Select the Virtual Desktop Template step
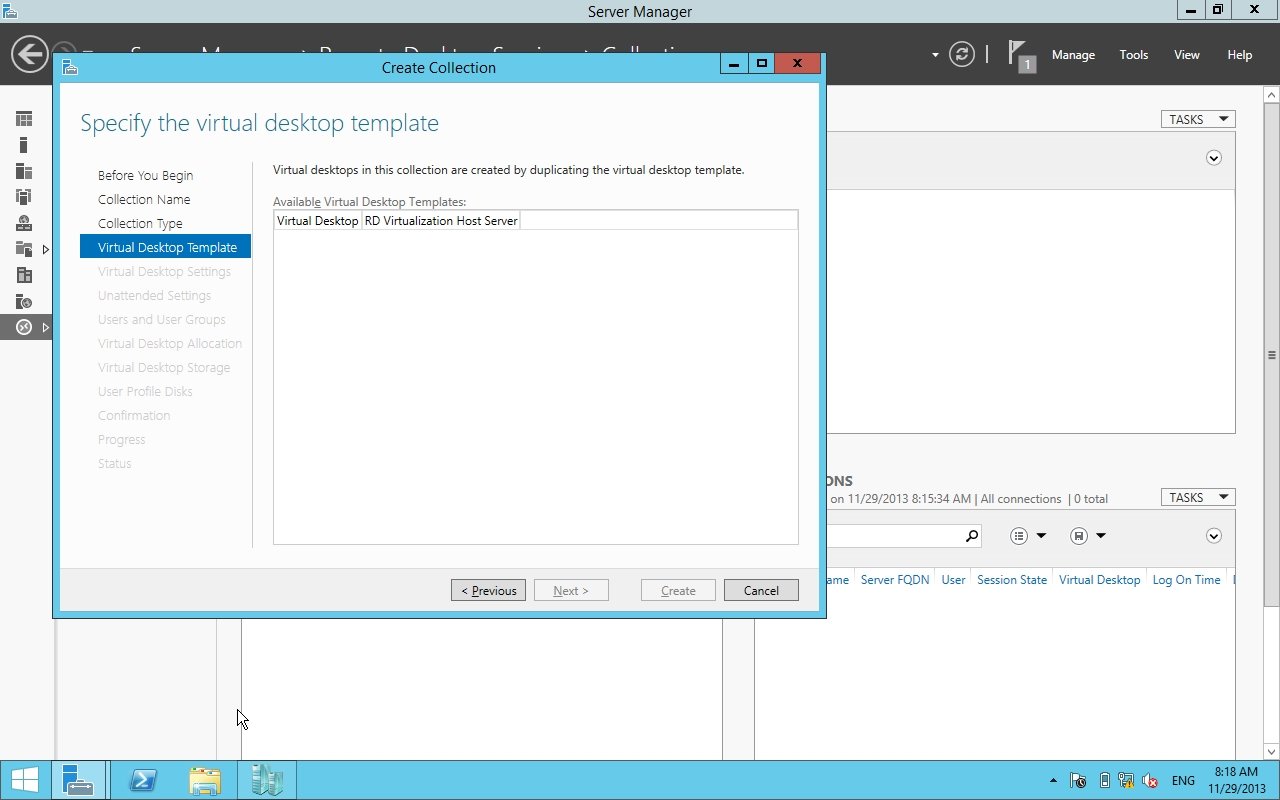This screenshot has height=800, width=1280. [165, 247]
